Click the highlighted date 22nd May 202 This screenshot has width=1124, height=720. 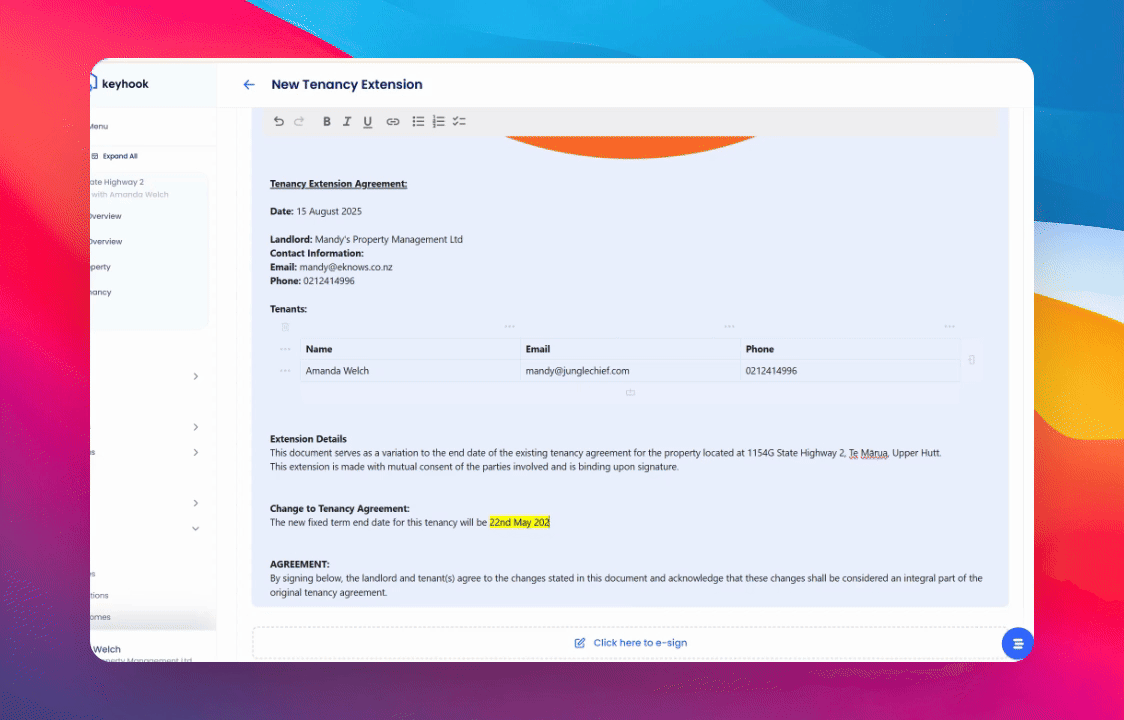tap(520, 523)
